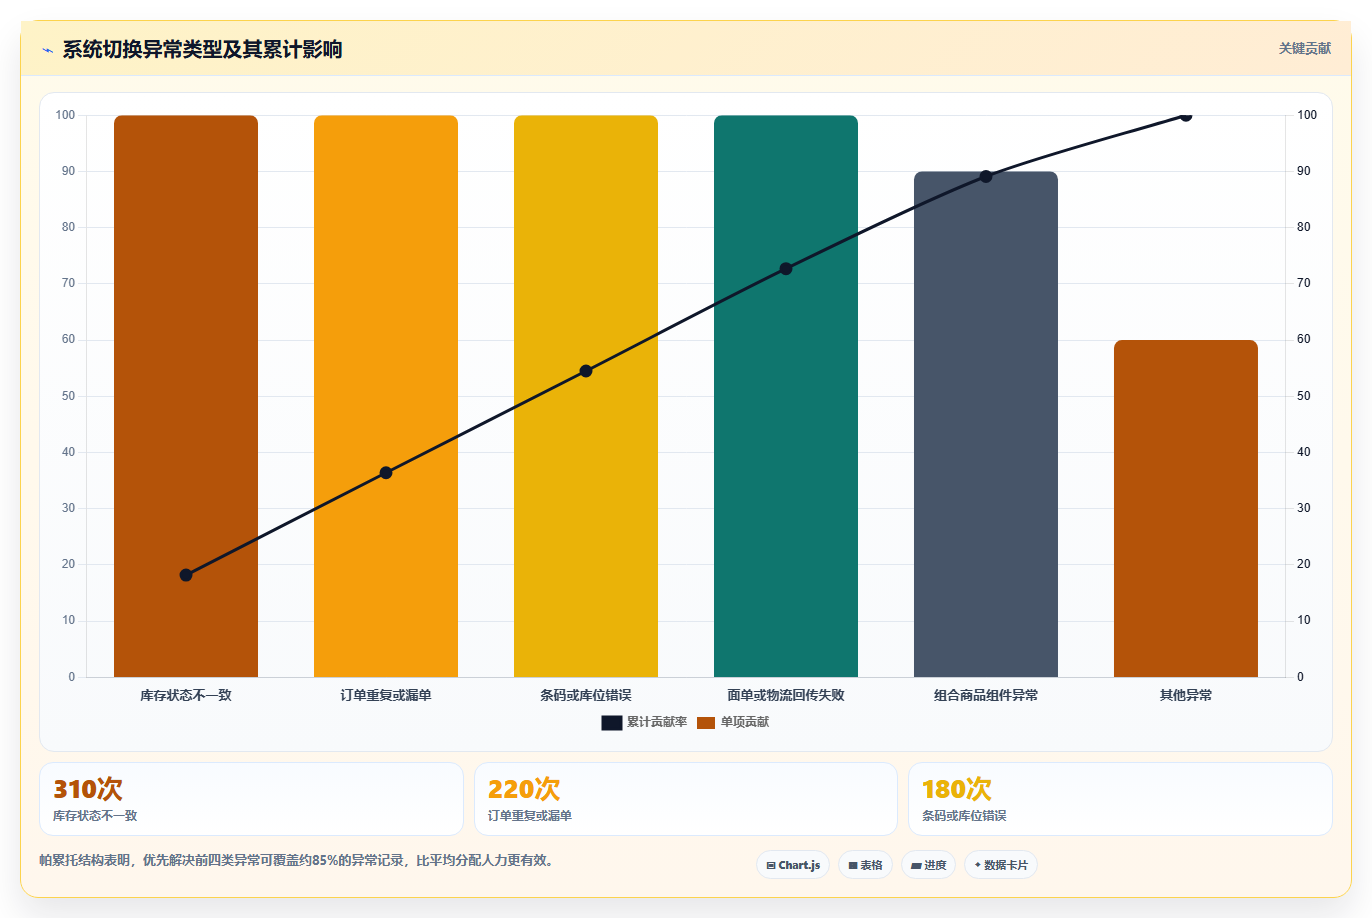Click the 库存状态不一致 bar

[186, 396]
